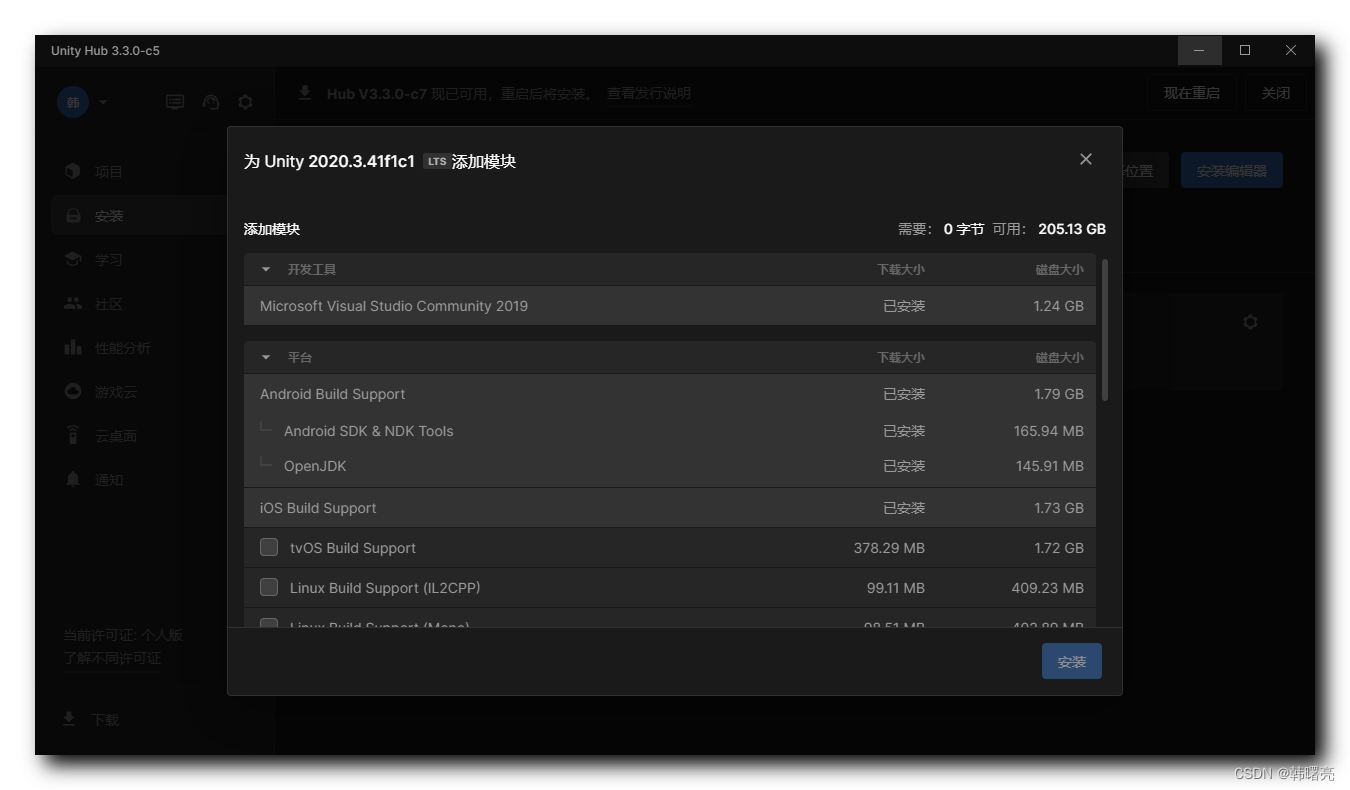Minimize the Unity Hub window
This screenshot has height=790, width=1350.
point(1199,50)
